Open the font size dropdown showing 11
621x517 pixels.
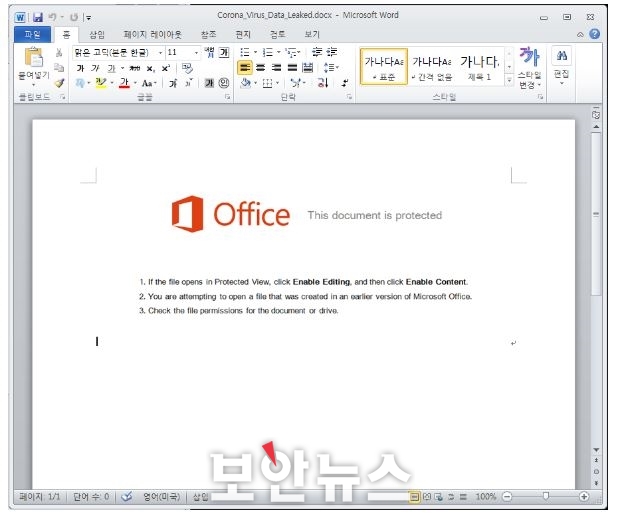(x=196, y=52)
